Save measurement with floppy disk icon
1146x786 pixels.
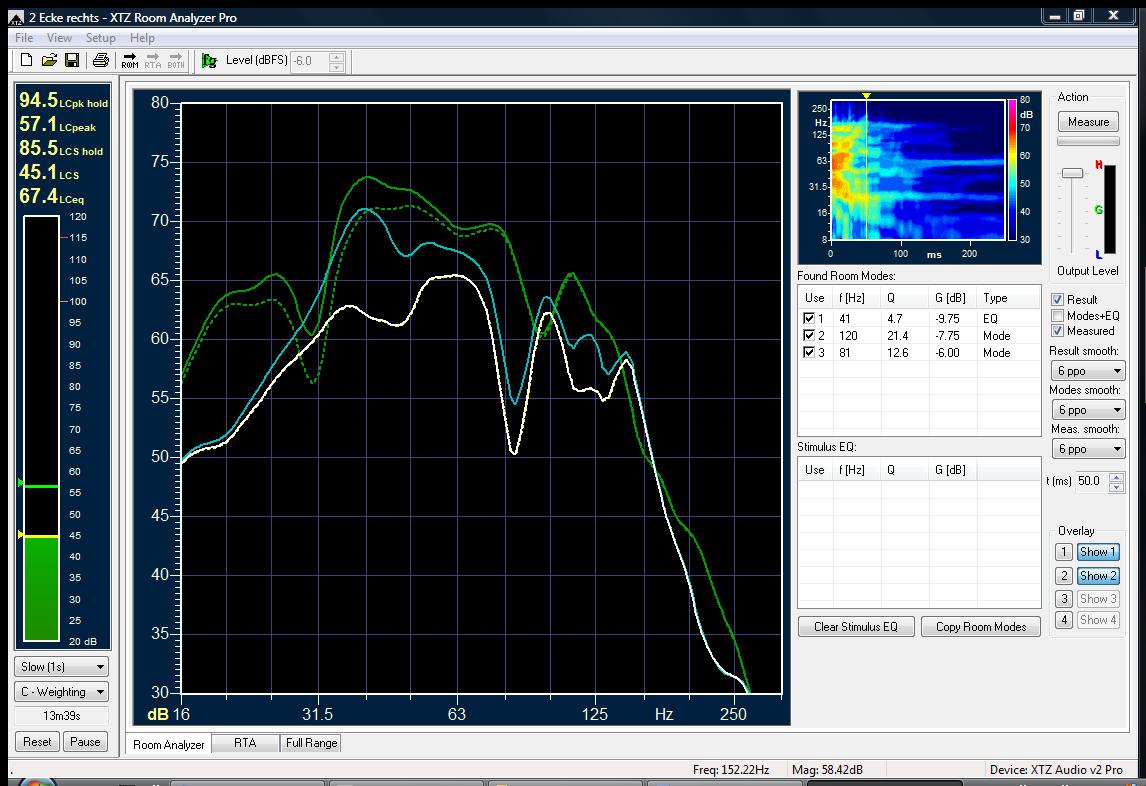72,60
